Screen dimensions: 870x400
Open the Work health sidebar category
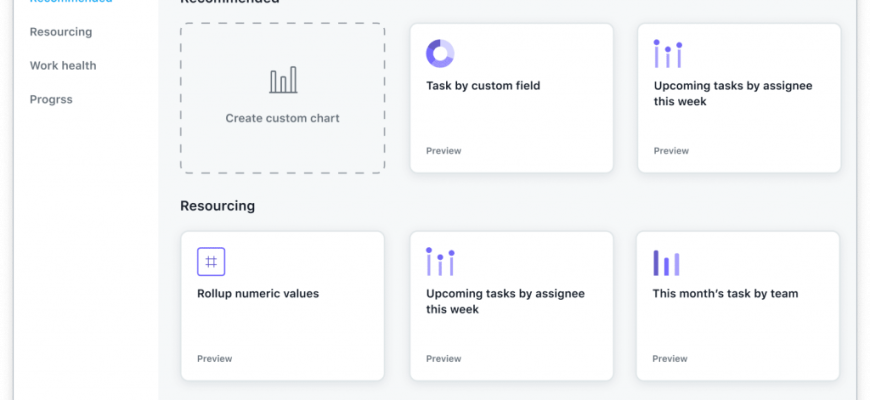pyautogui.click(x=63, y=66)
